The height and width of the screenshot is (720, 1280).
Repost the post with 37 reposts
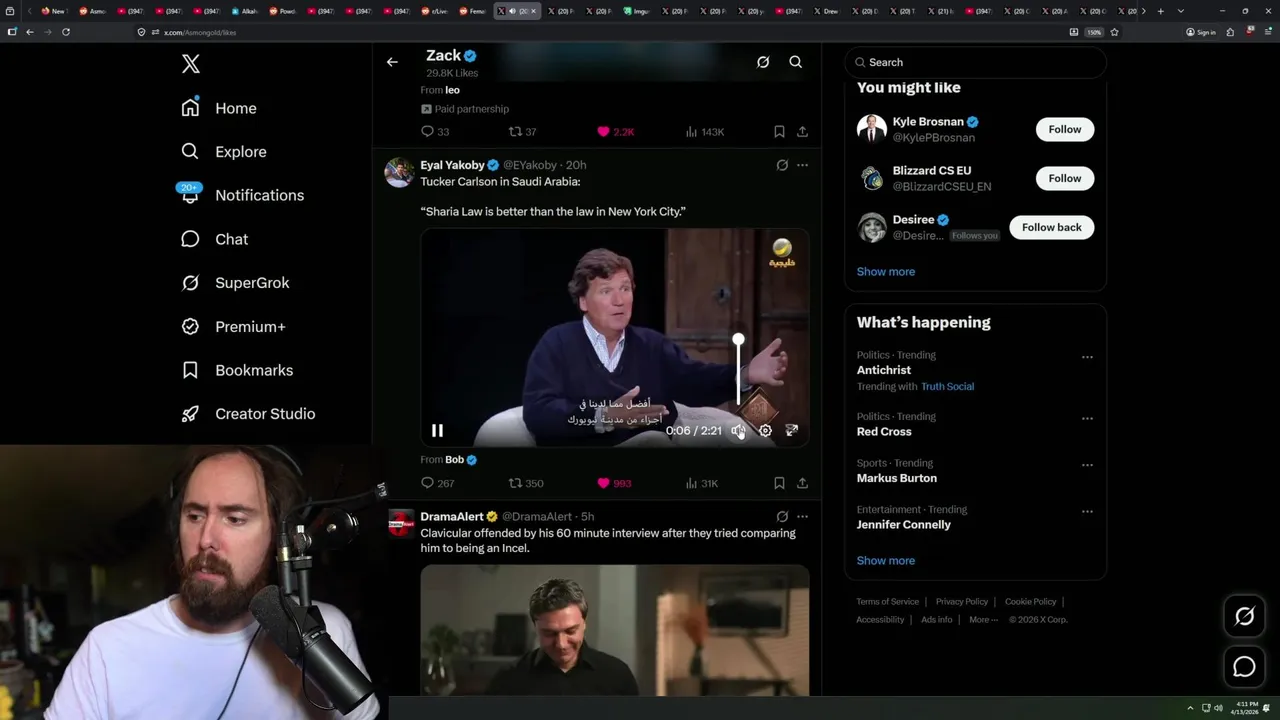523,132
